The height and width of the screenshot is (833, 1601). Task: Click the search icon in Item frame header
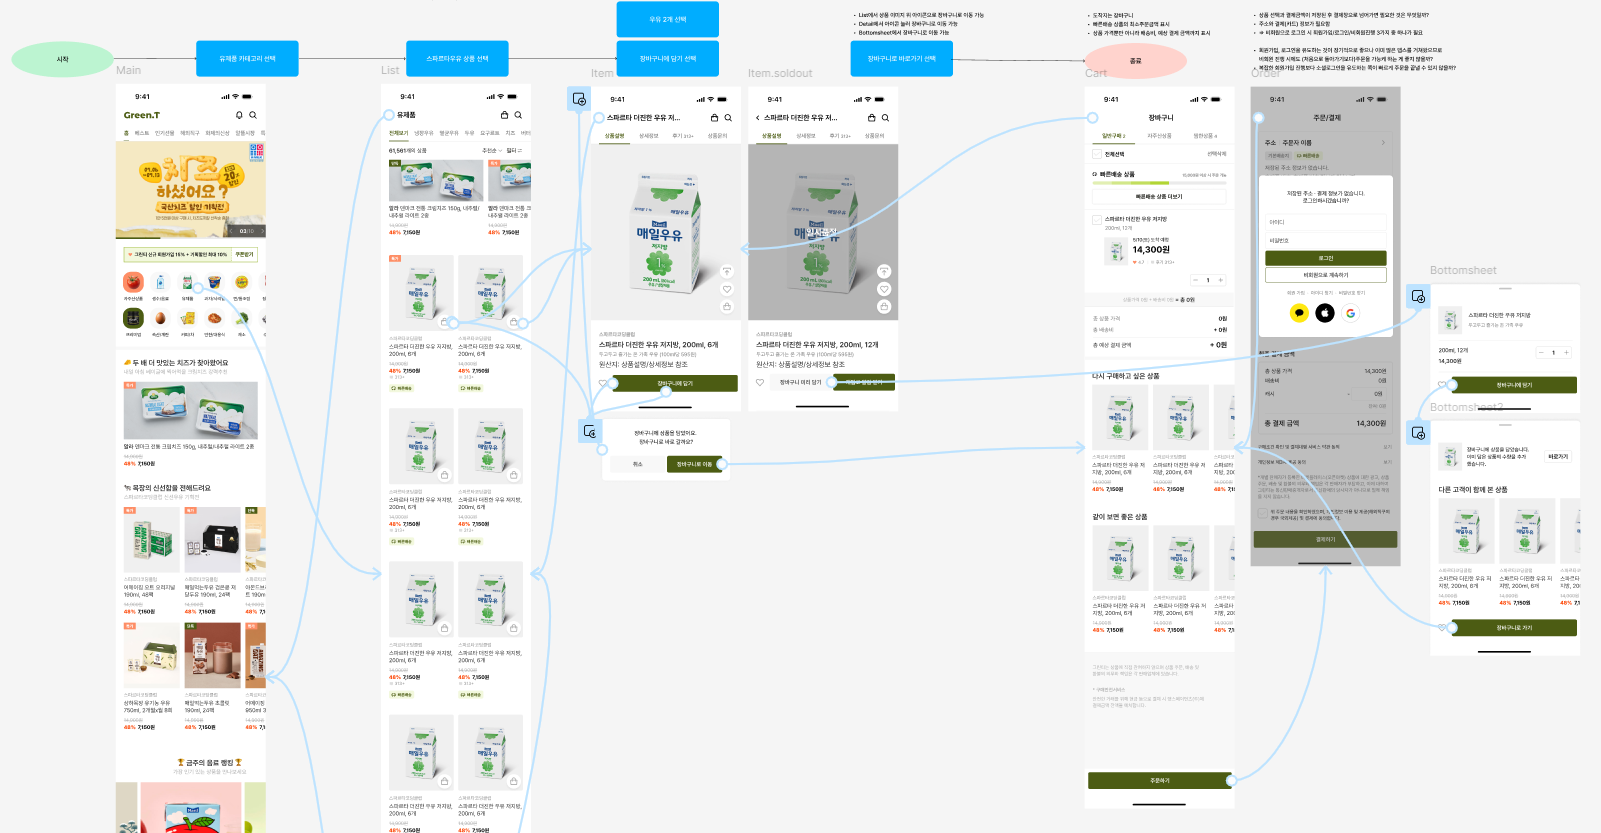pos(728,118)
